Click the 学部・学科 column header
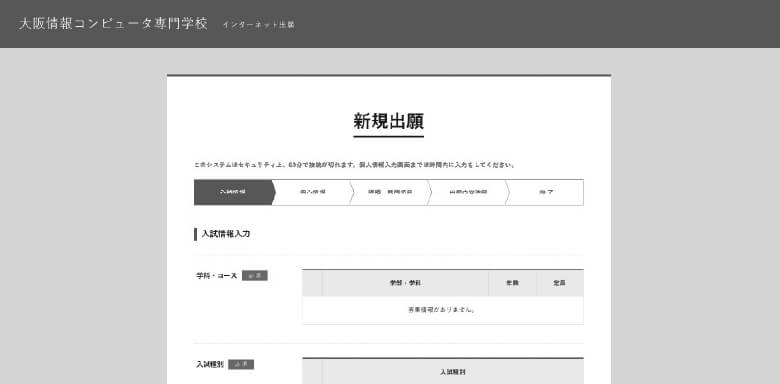Image resolution: width=780 pixels, height=384 pixels. click(x=405, y=283)
